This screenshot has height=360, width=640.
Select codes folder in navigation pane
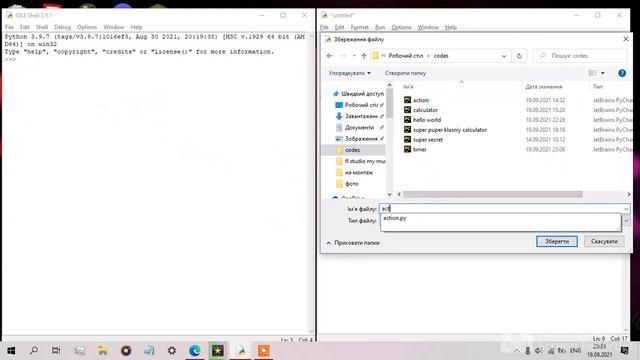[353, 150]
